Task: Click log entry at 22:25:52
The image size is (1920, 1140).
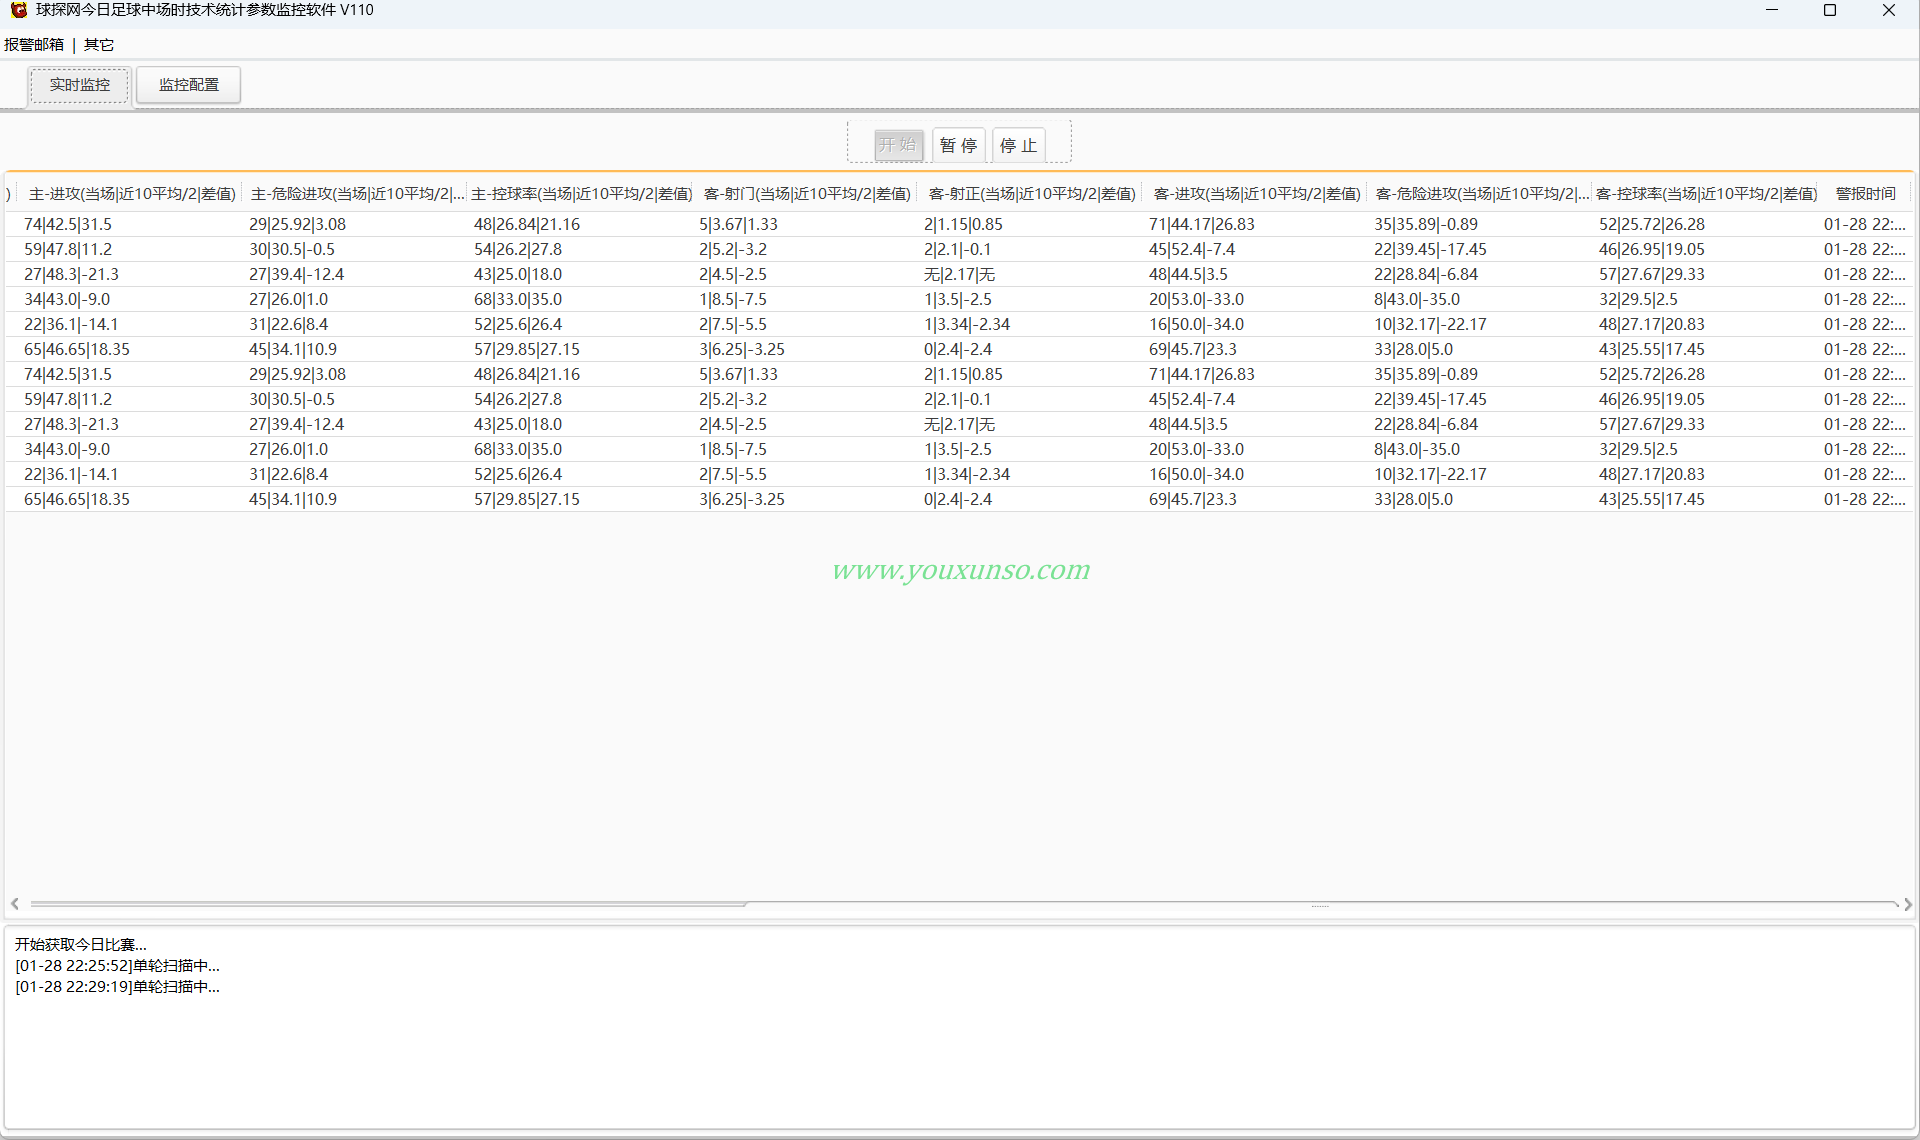Action: click(117, 966)
